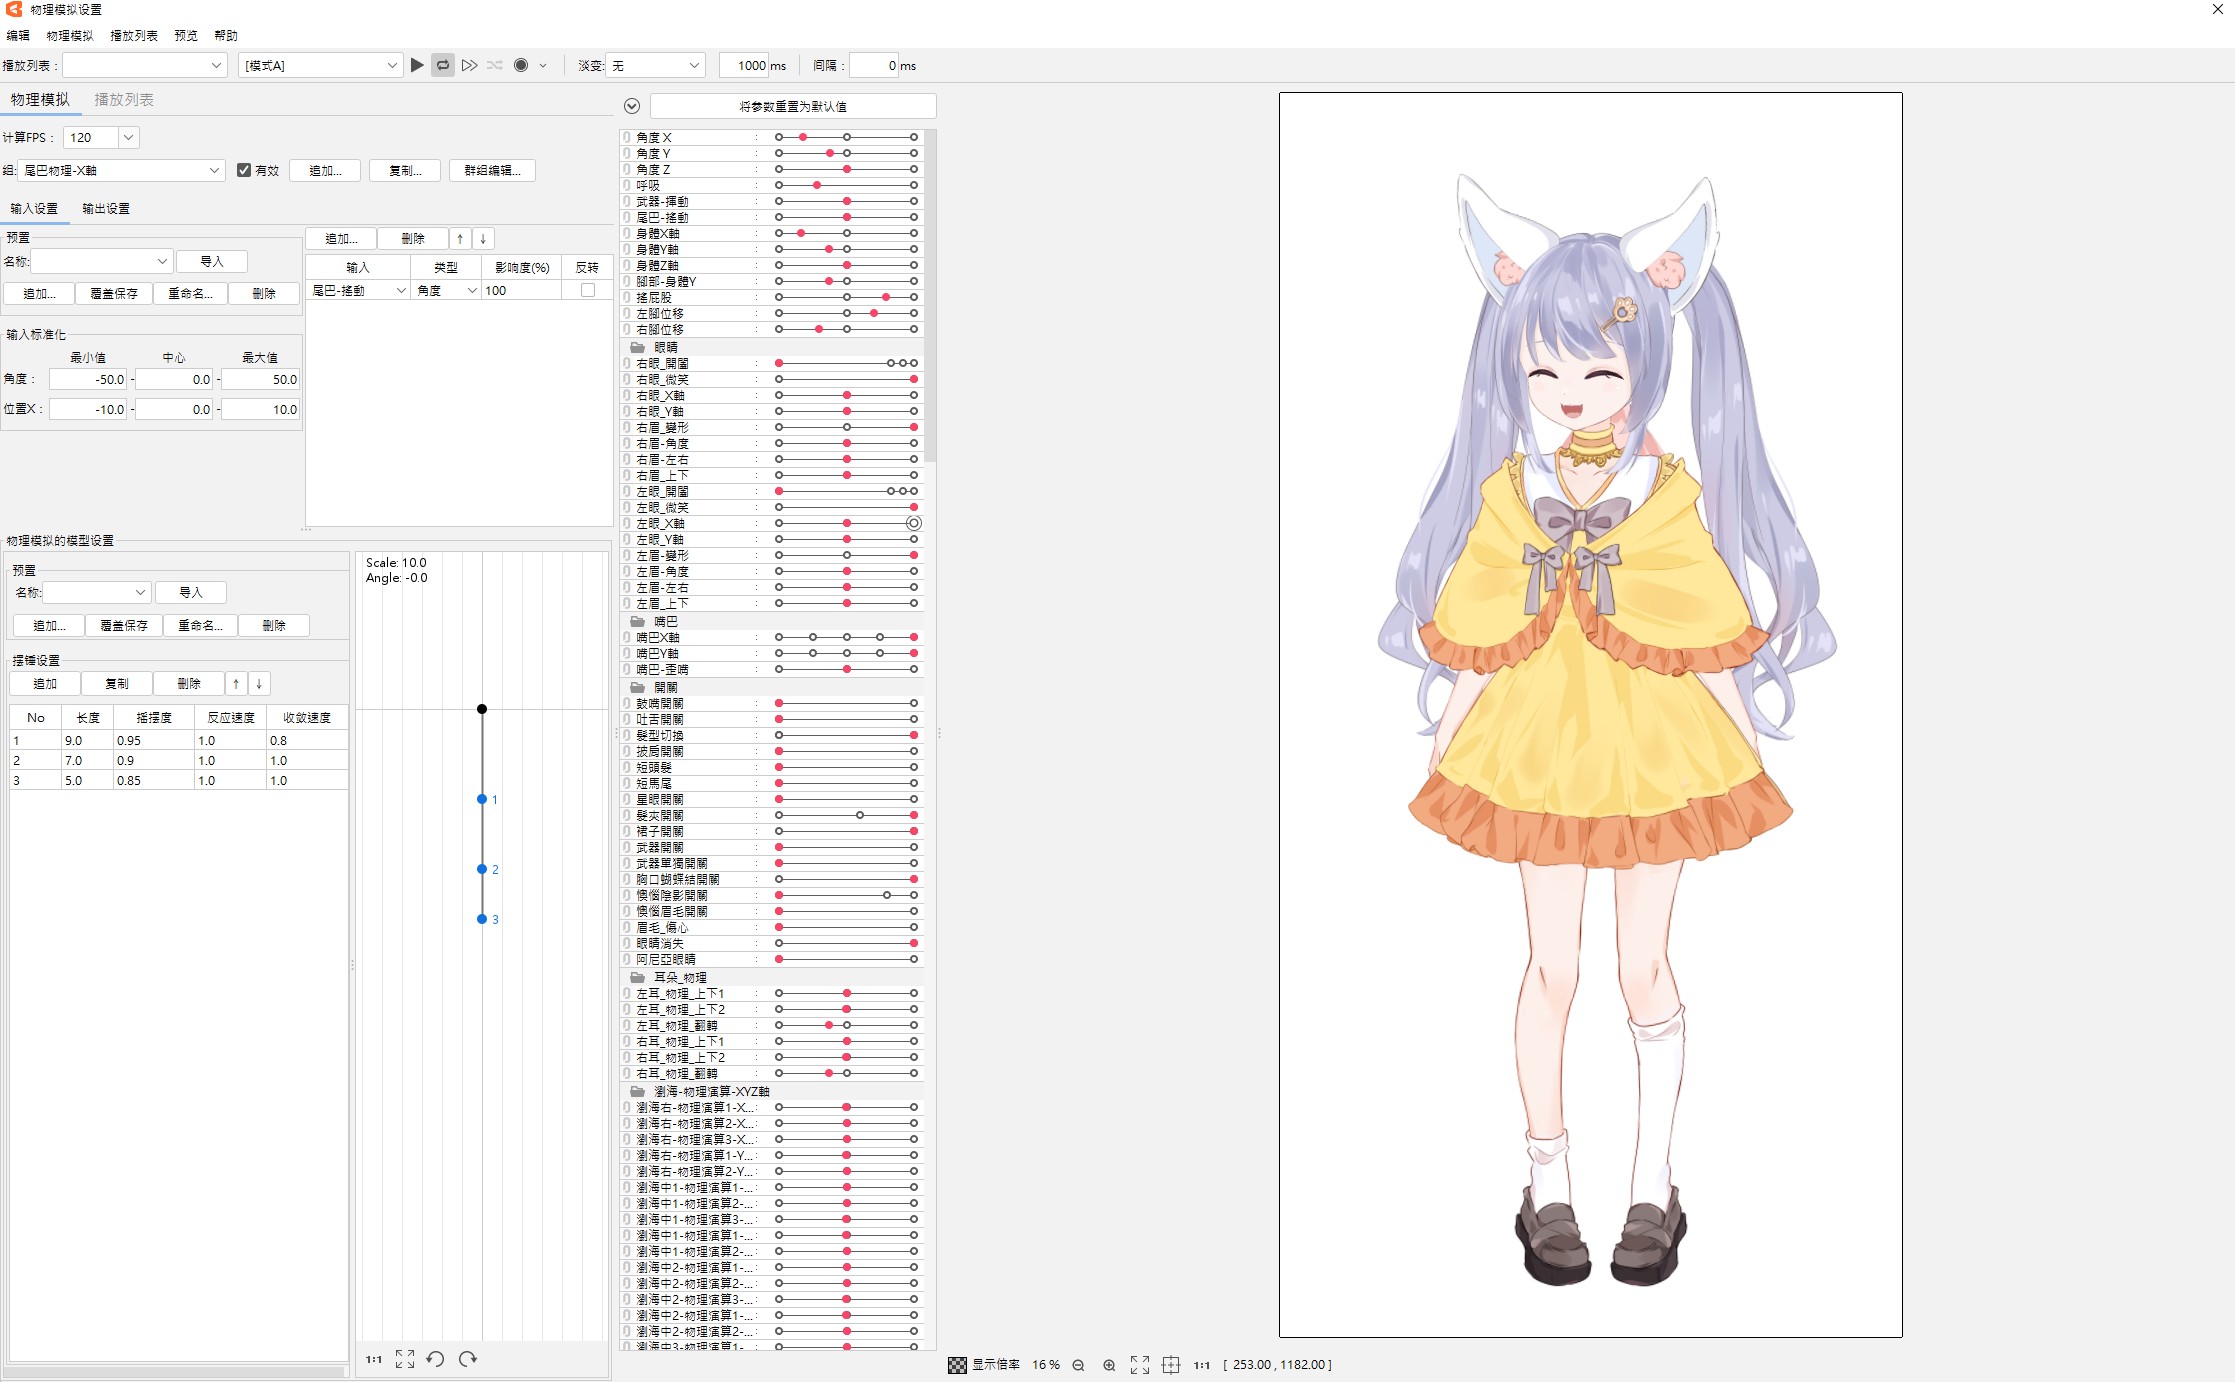The width and height of the screenshot is (2235, 1382).
Task: Fit the pendulum view to the panel
Action: [x=405, y=1359]
